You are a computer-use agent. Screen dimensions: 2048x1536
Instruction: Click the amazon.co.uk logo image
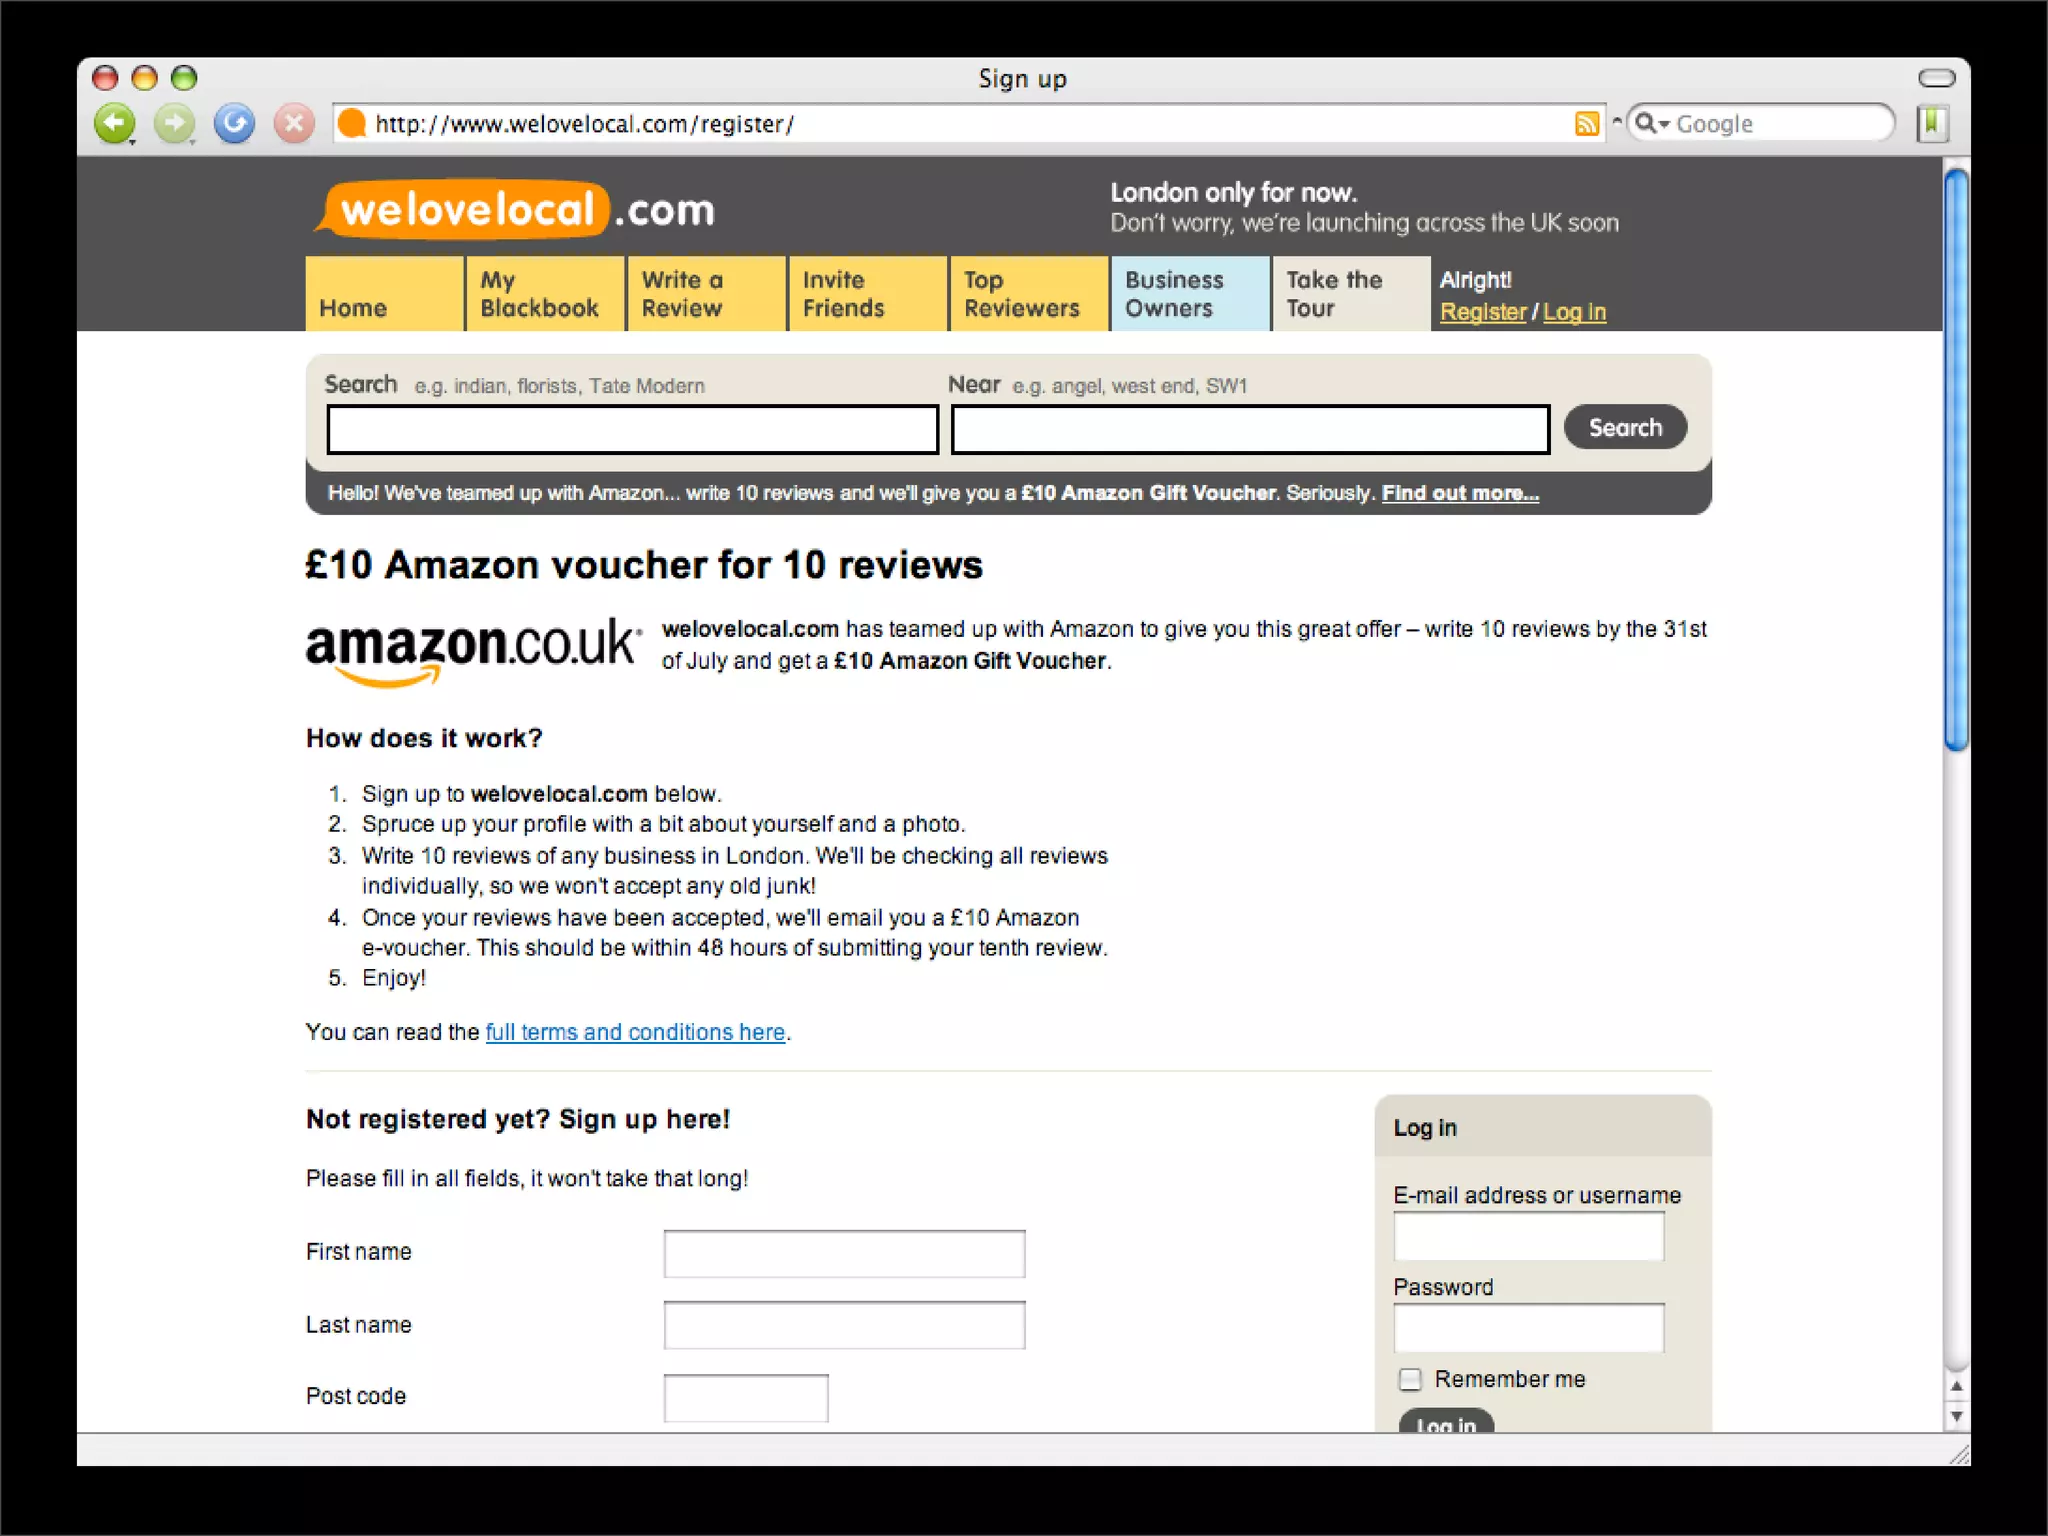(x=472, y=650)
